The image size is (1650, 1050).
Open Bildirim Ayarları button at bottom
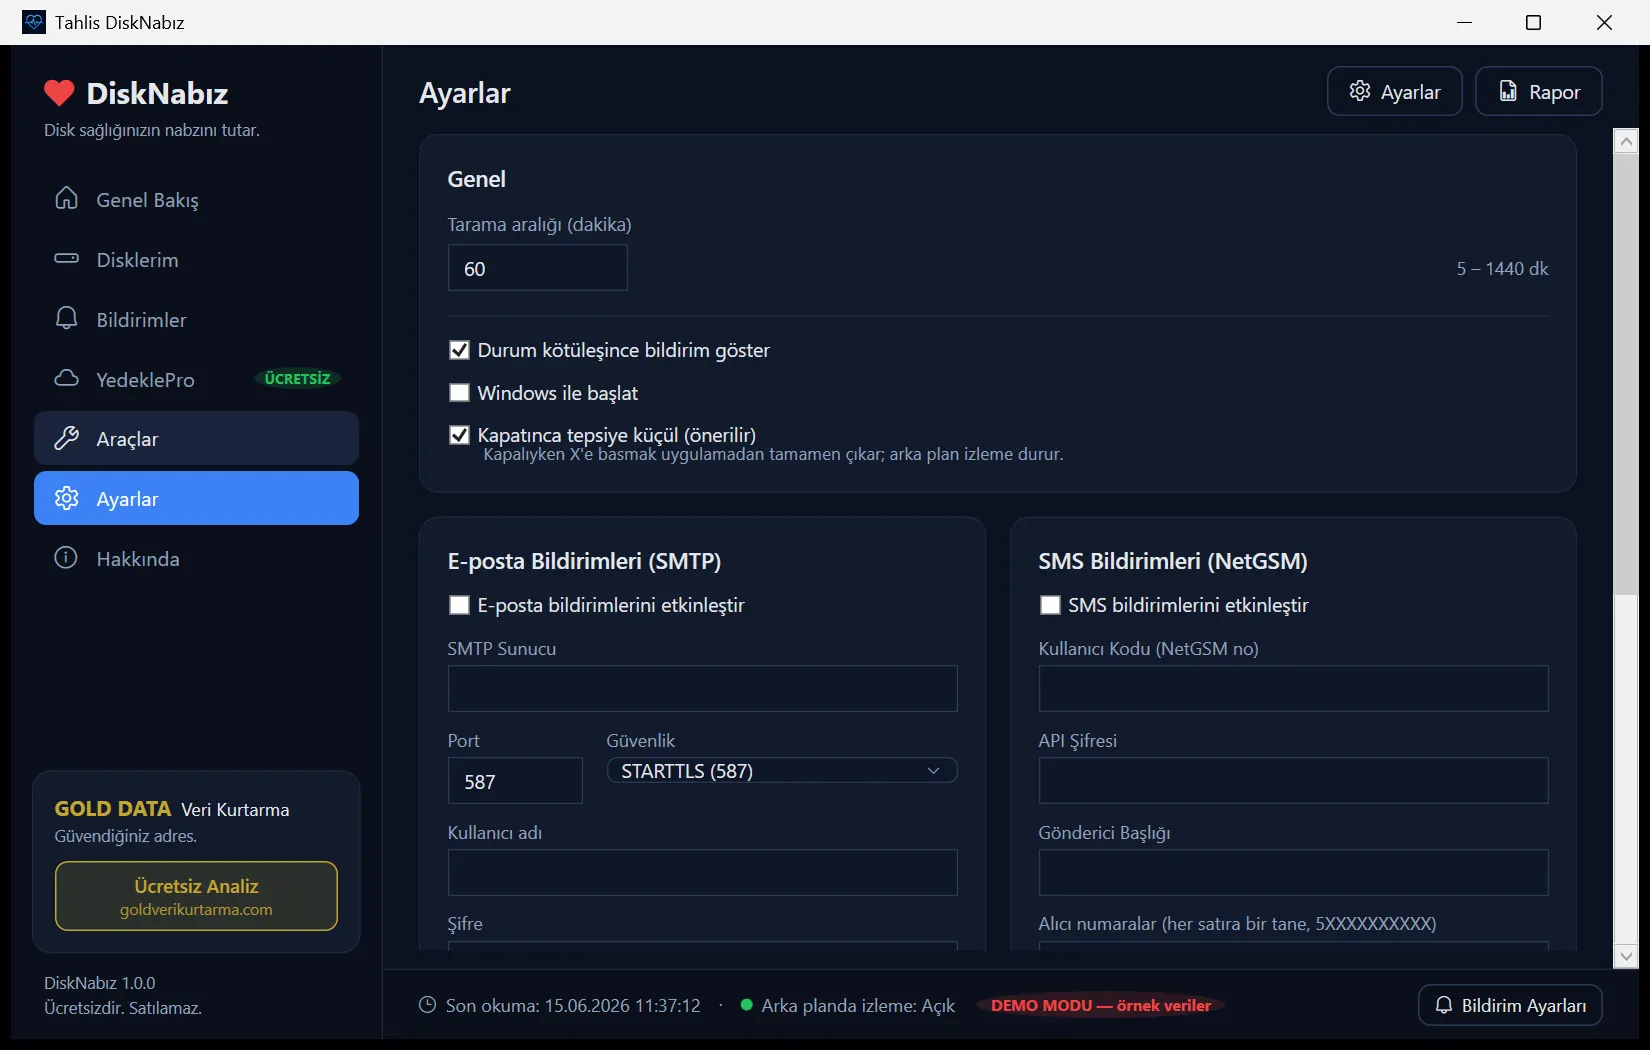[1510, 1005]
